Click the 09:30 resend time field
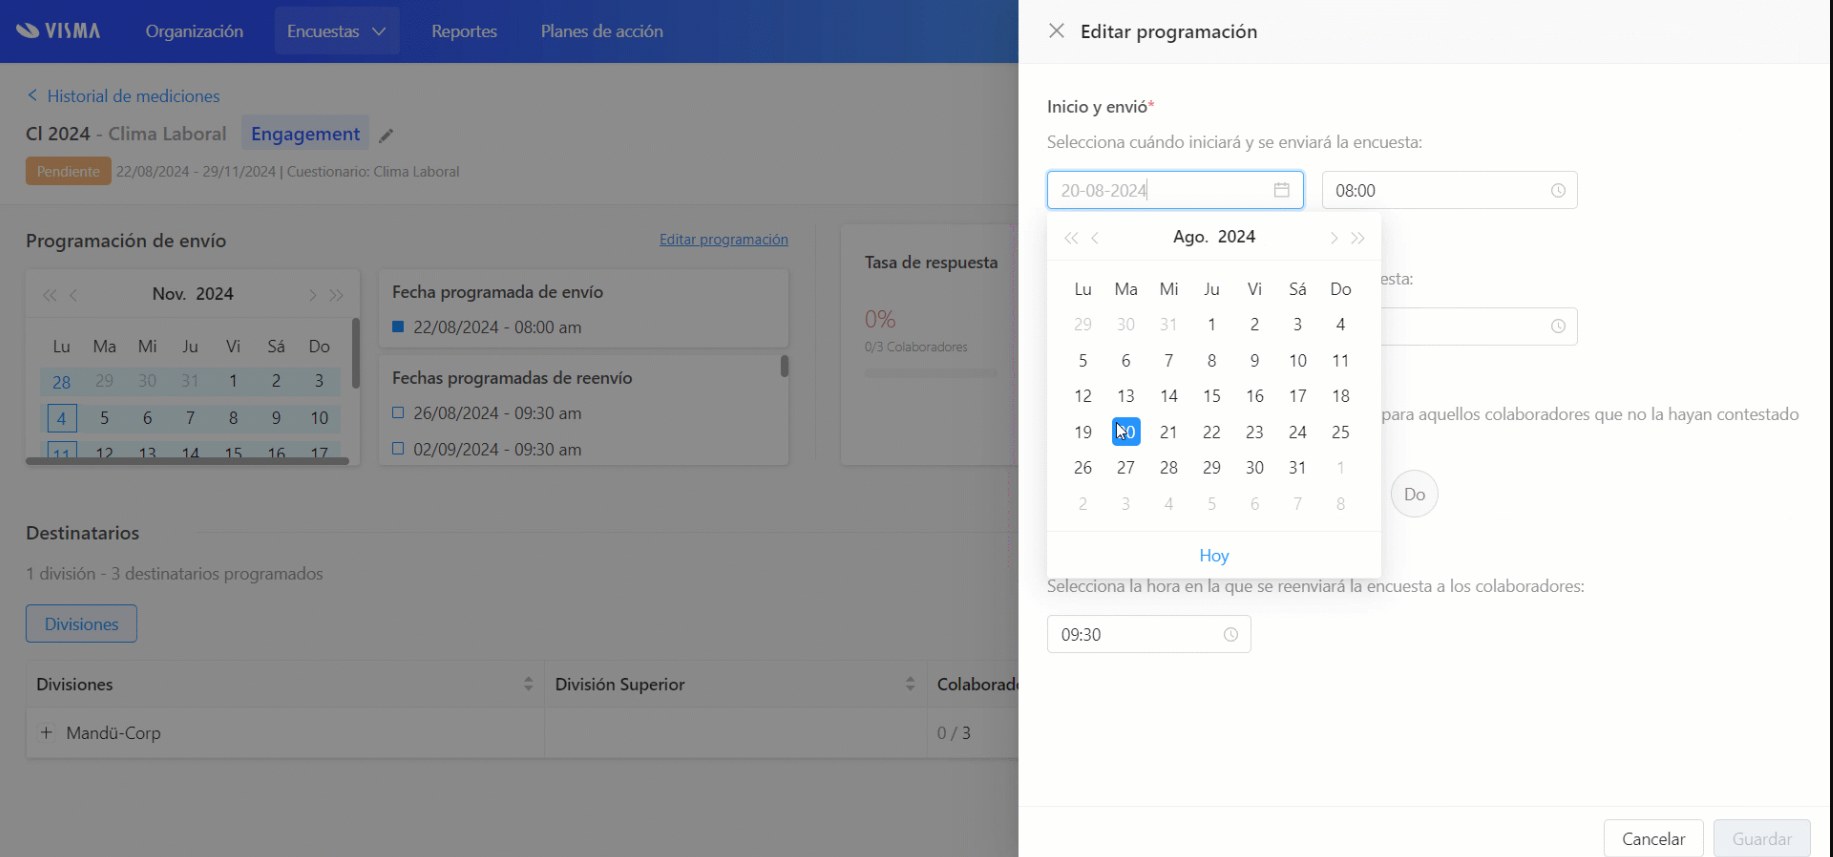This screenshot has width=1833, height=857. (1149, 634)
